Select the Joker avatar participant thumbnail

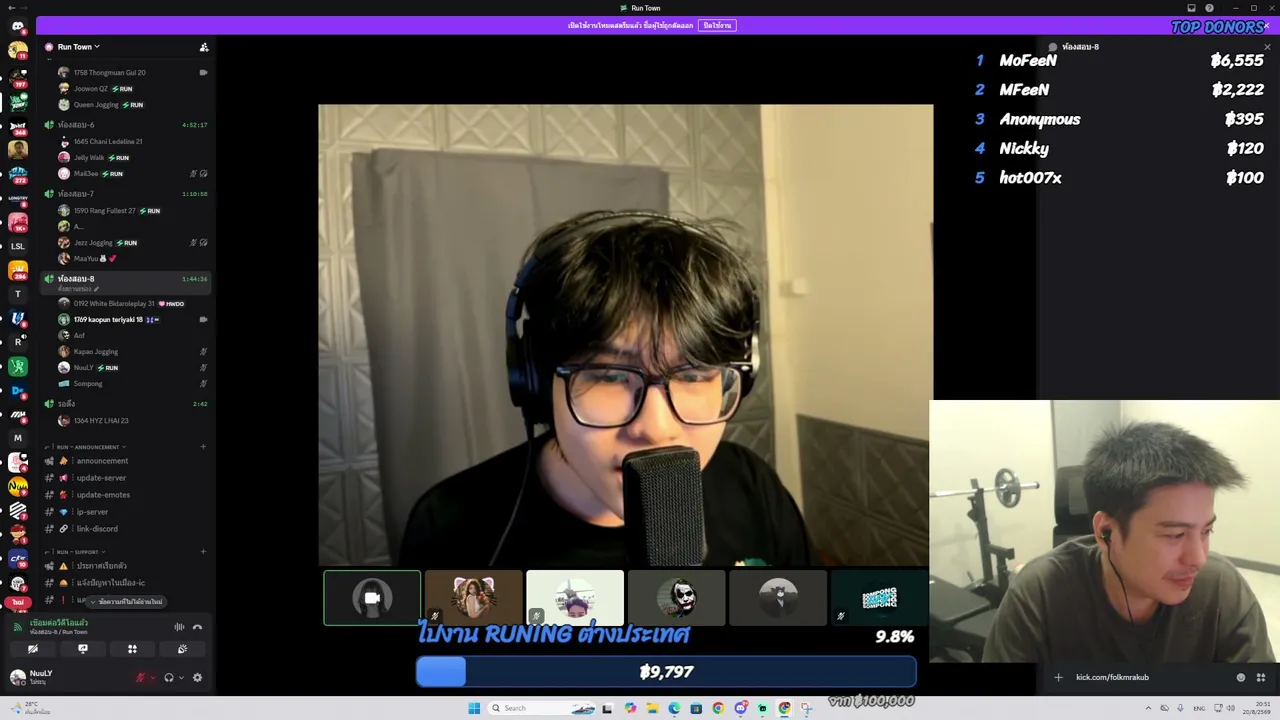[677, 598]
